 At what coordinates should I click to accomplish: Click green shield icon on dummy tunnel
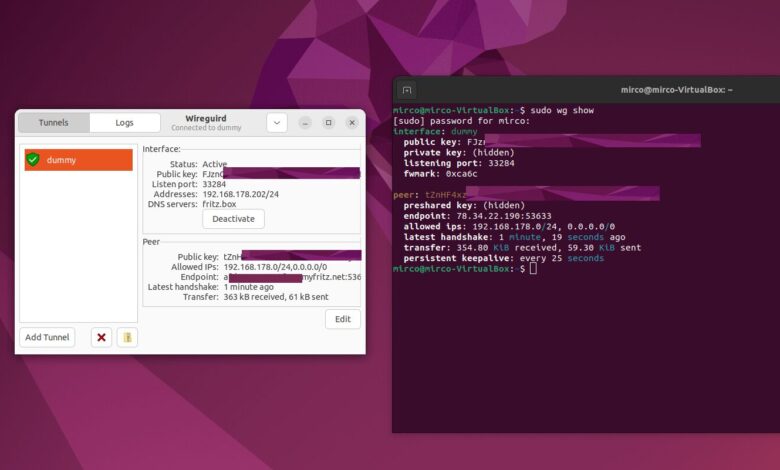33,160
